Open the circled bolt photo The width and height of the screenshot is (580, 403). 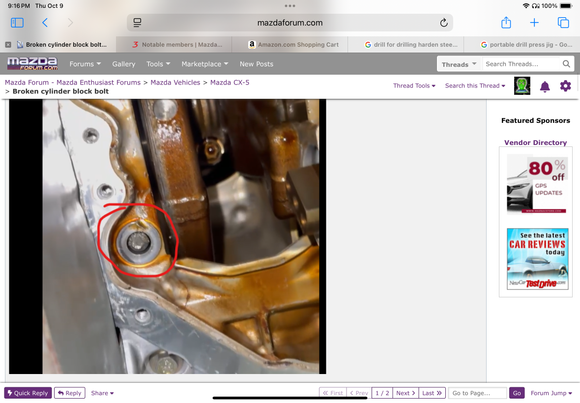(167, 236)
